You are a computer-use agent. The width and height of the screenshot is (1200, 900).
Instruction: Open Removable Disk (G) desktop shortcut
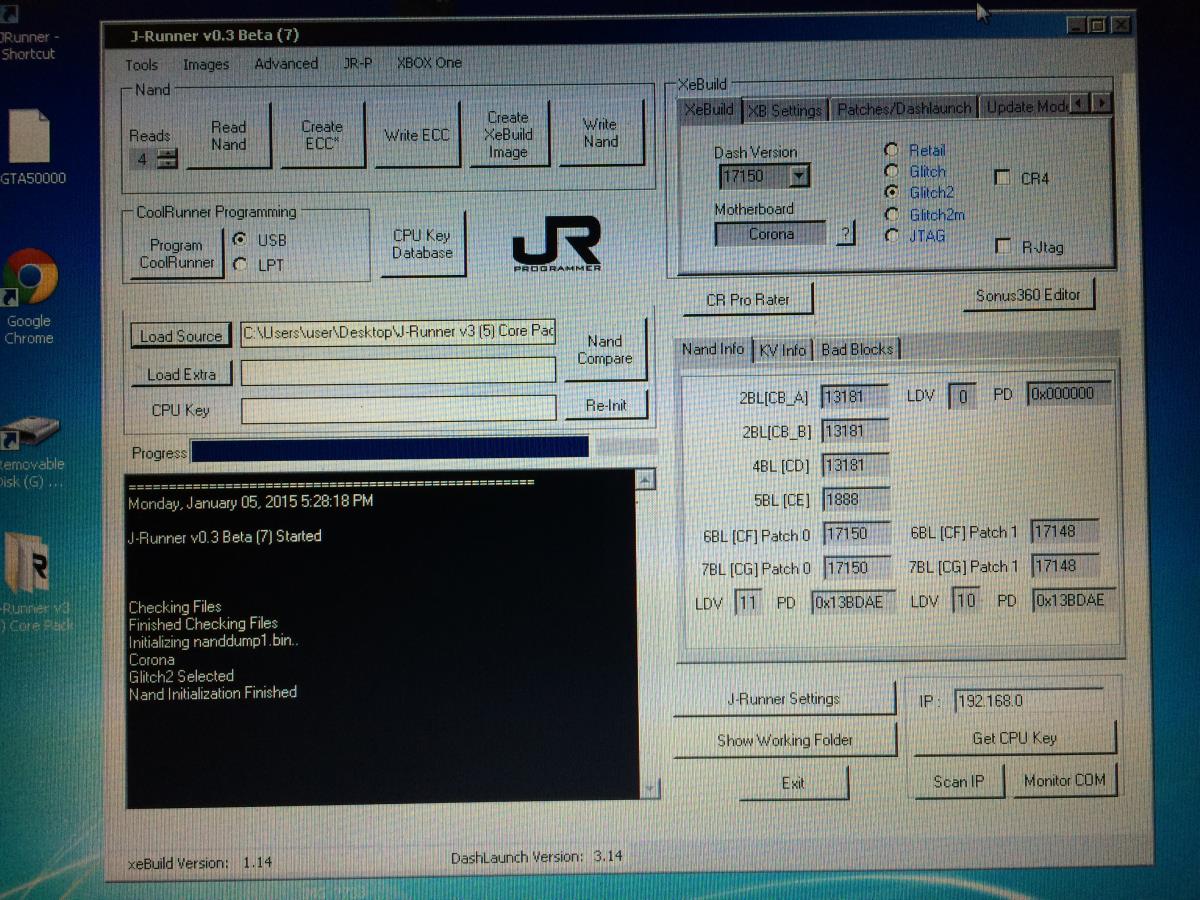30,452
